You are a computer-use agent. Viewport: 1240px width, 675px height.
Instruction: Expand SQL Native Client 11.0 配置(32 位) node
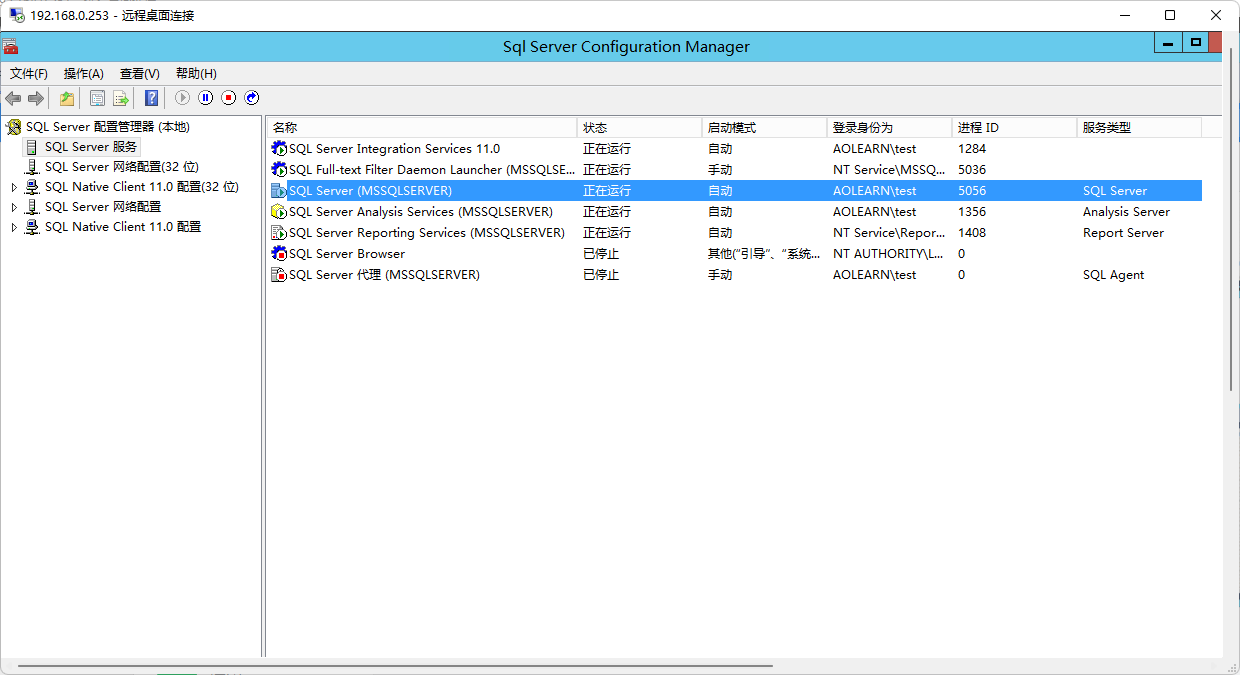click(14, 187)
